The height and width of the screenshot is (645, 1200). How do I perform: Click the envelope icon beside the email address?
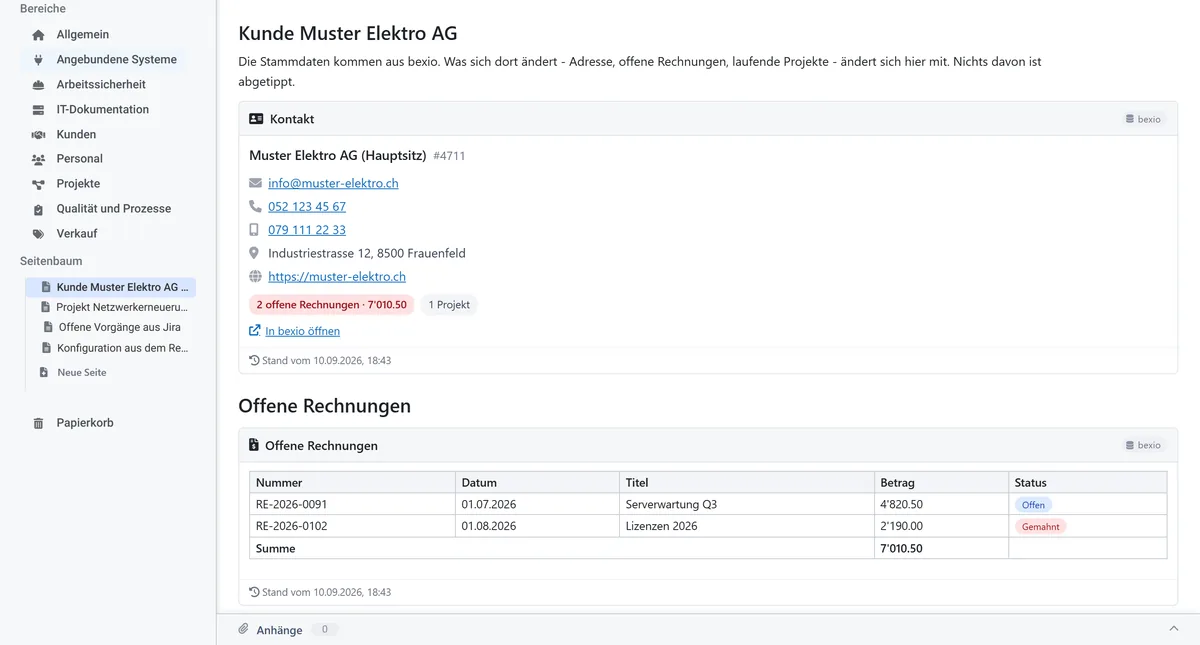[255, 183]
